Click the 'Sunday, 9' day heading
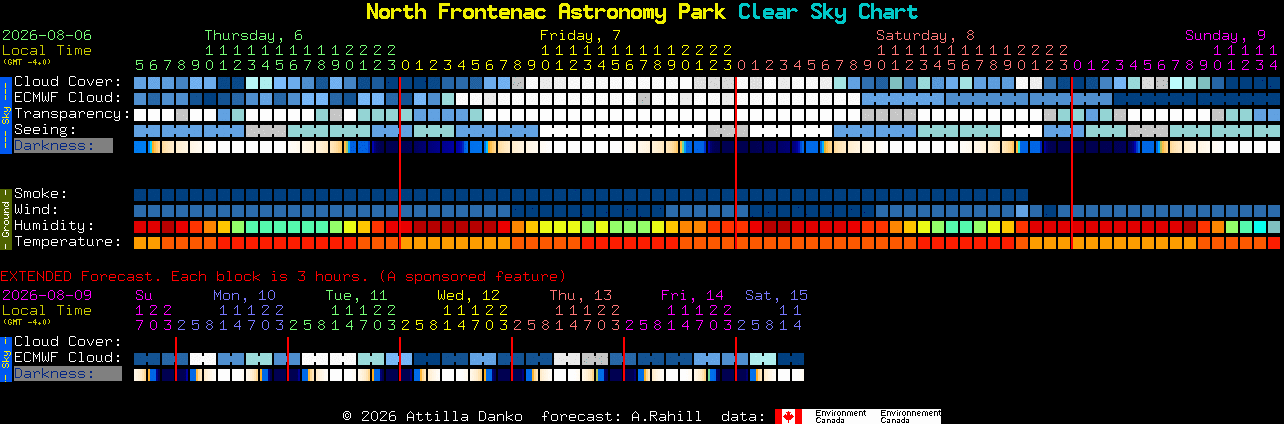Image resolution: width=1284 pixels, height=424 pixels. 1225,35
